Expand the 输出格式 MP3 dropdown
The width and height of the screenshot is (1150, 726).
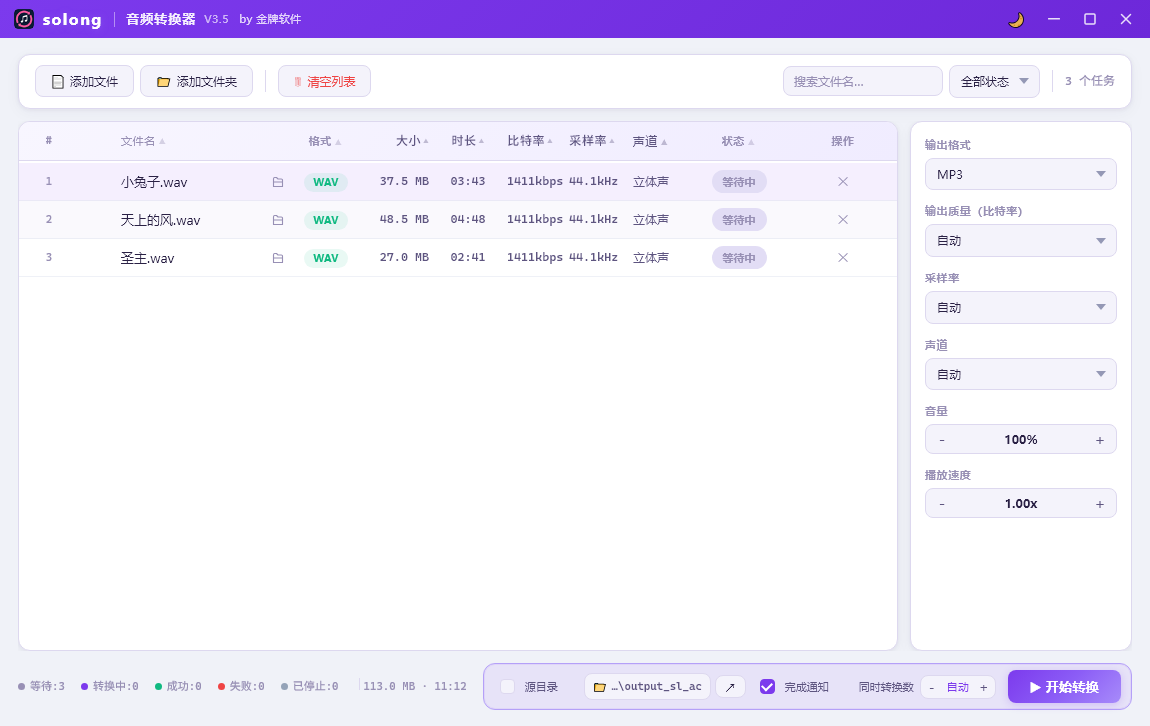1020,175
